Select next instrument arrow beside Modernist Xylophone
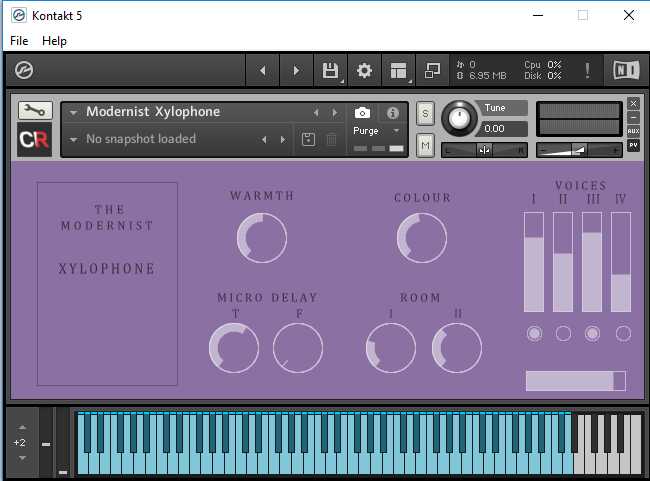The image size is (650, 481). (x=334, y=113)
